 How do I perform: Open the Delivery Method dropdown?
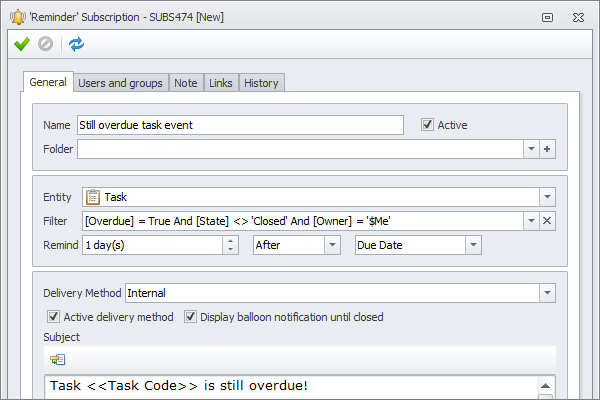[x=547, y=293]
